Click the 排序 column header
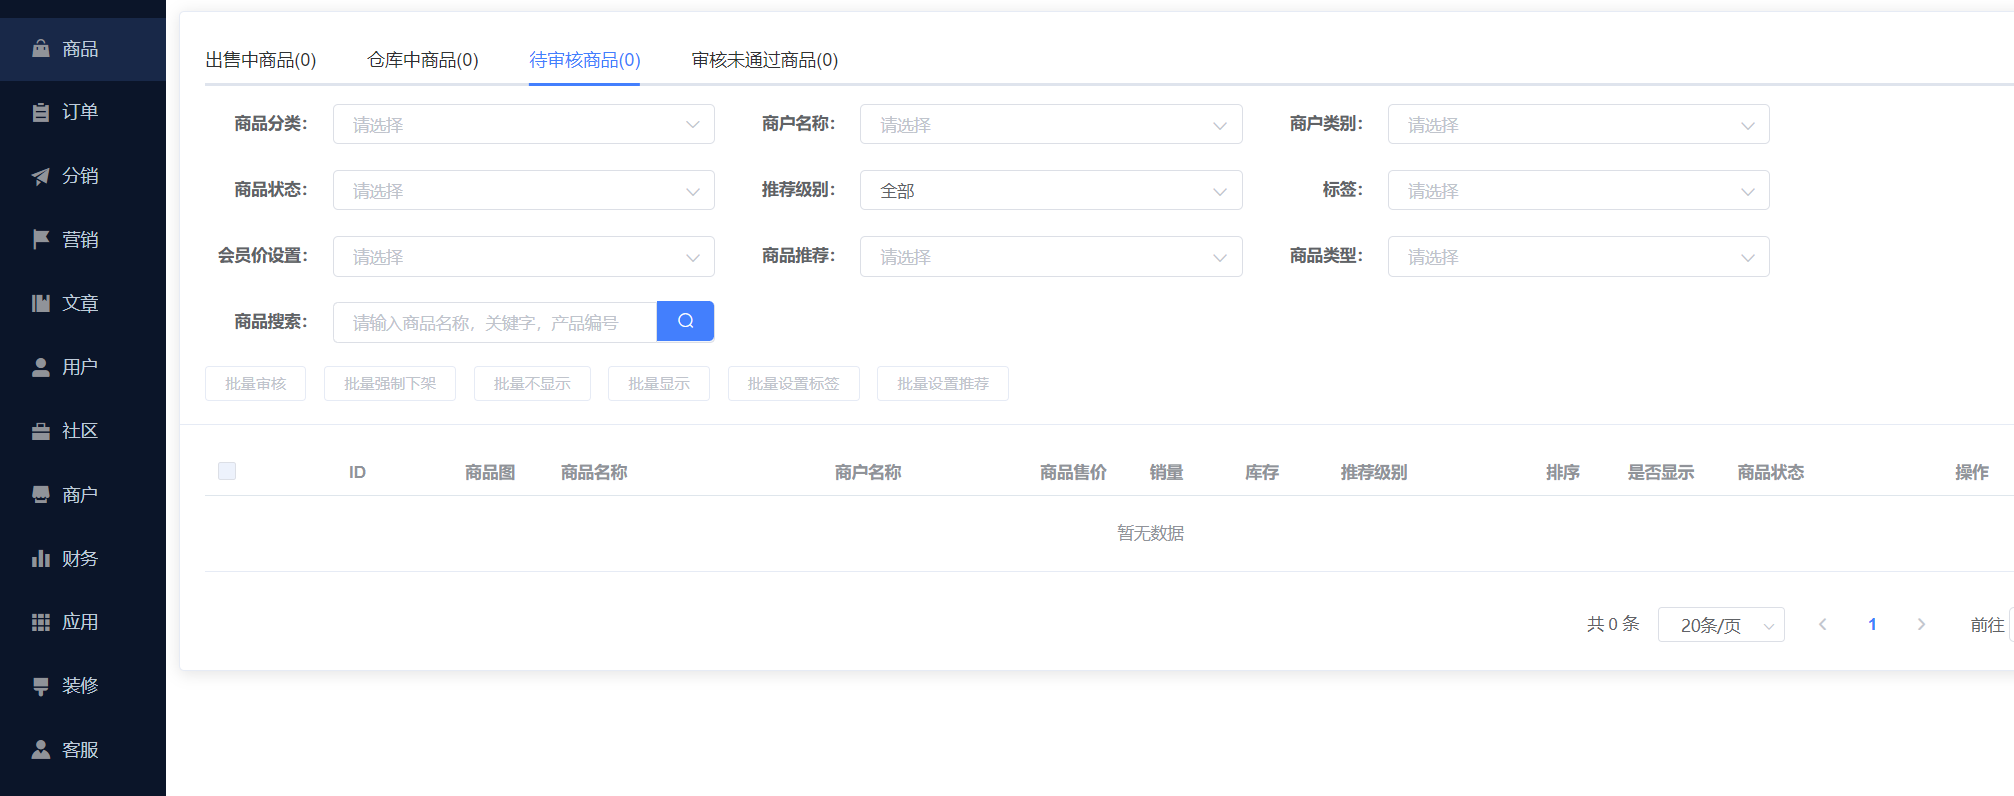The image size is (2014, 796). [x=1563, y=472]
